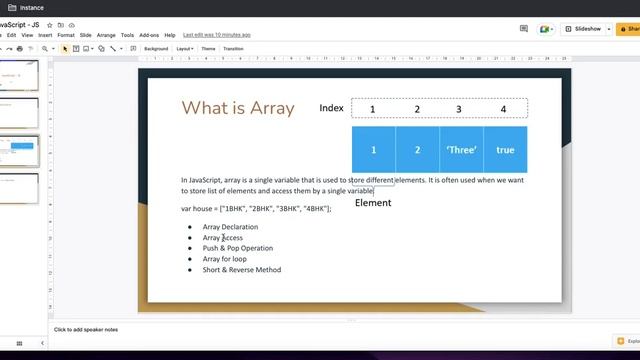This screenshot has height=360, width=640.
Task: Pick the Text box tool
Action: coord(76,49)
